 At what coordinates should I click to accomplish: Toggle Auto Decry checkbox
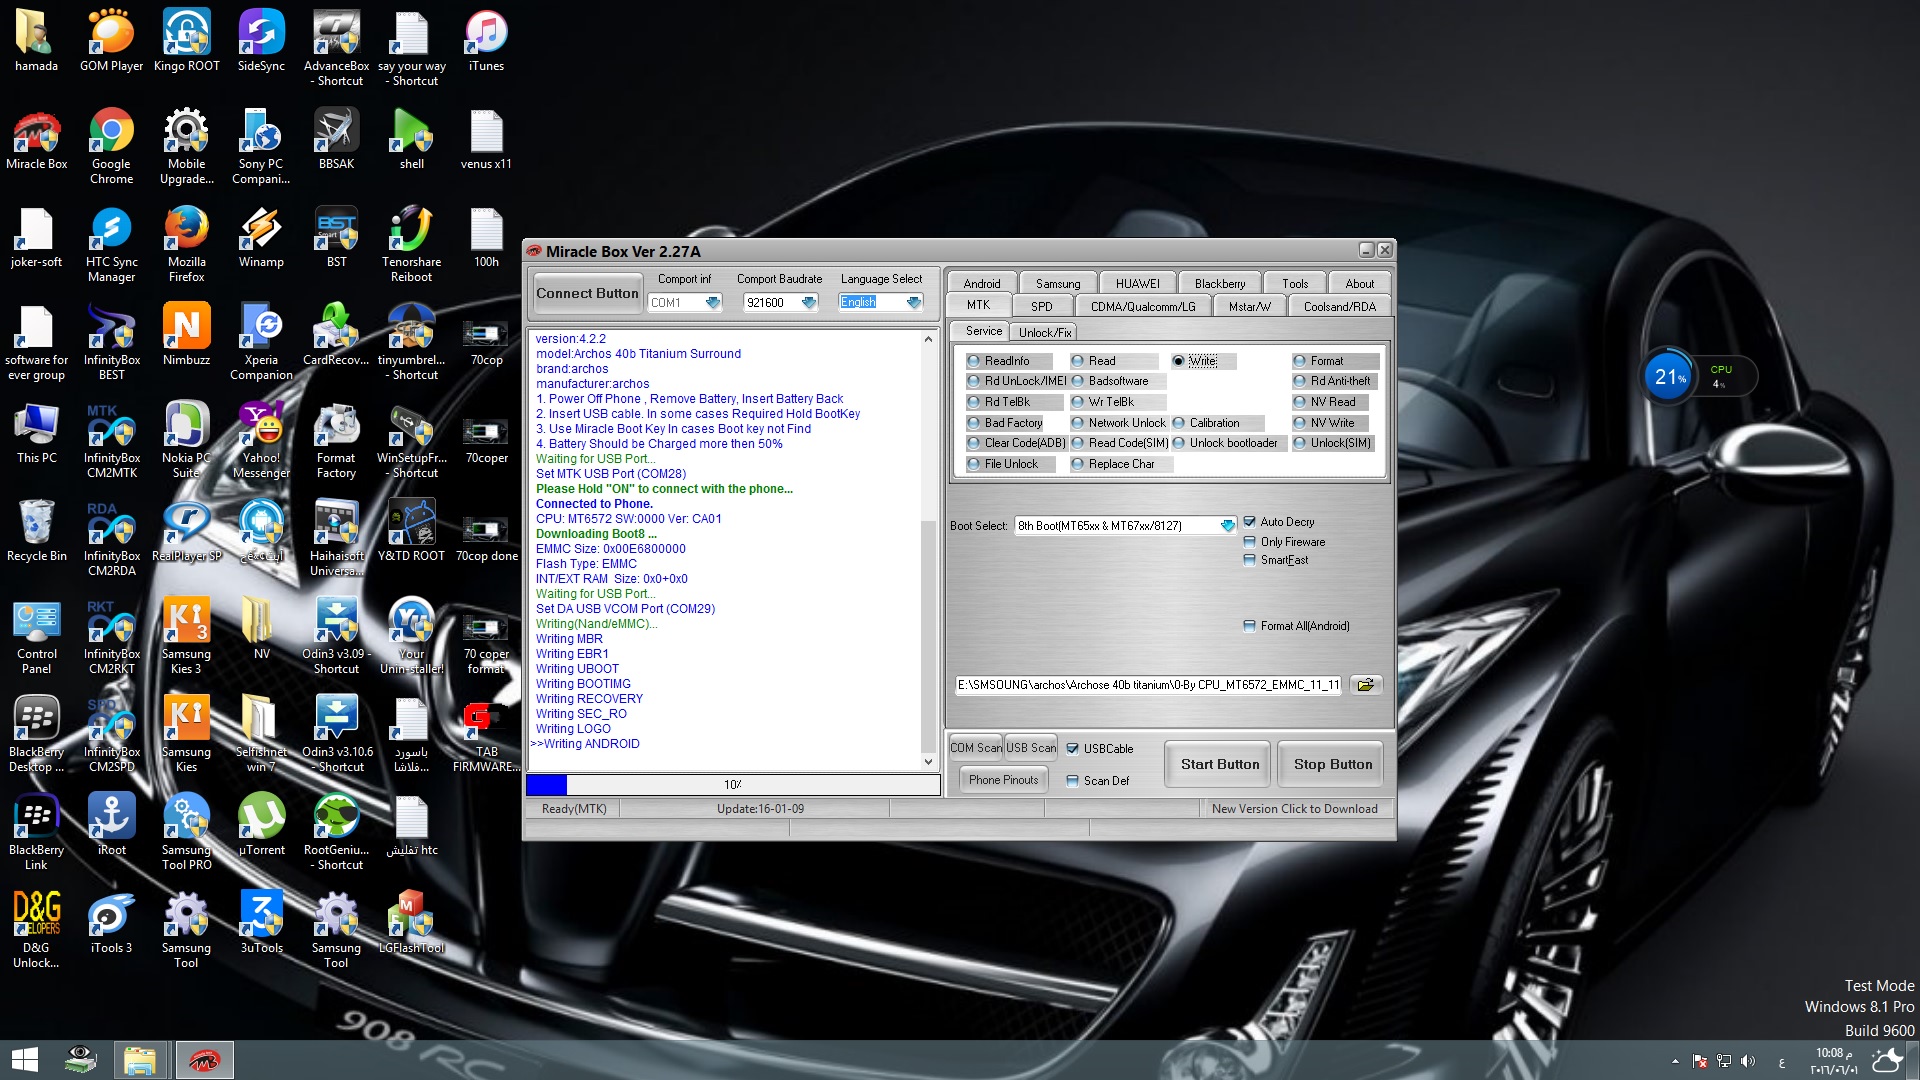tap(1249, 522)
